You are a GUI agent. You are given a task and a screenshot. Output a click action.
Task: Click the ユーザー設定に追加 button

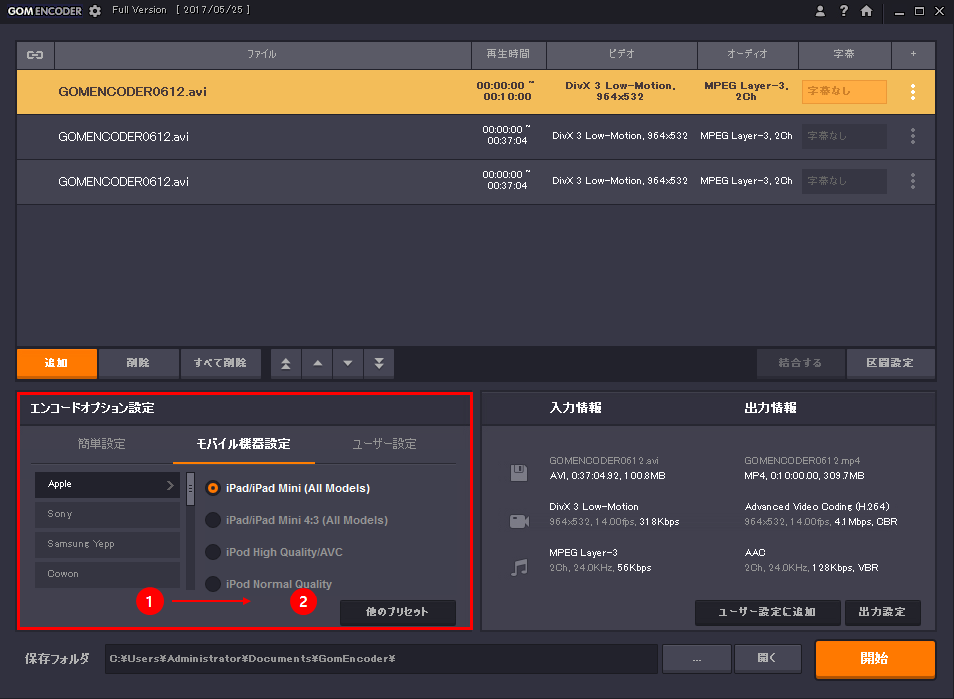pyautogui.click(x=767, y=612)
